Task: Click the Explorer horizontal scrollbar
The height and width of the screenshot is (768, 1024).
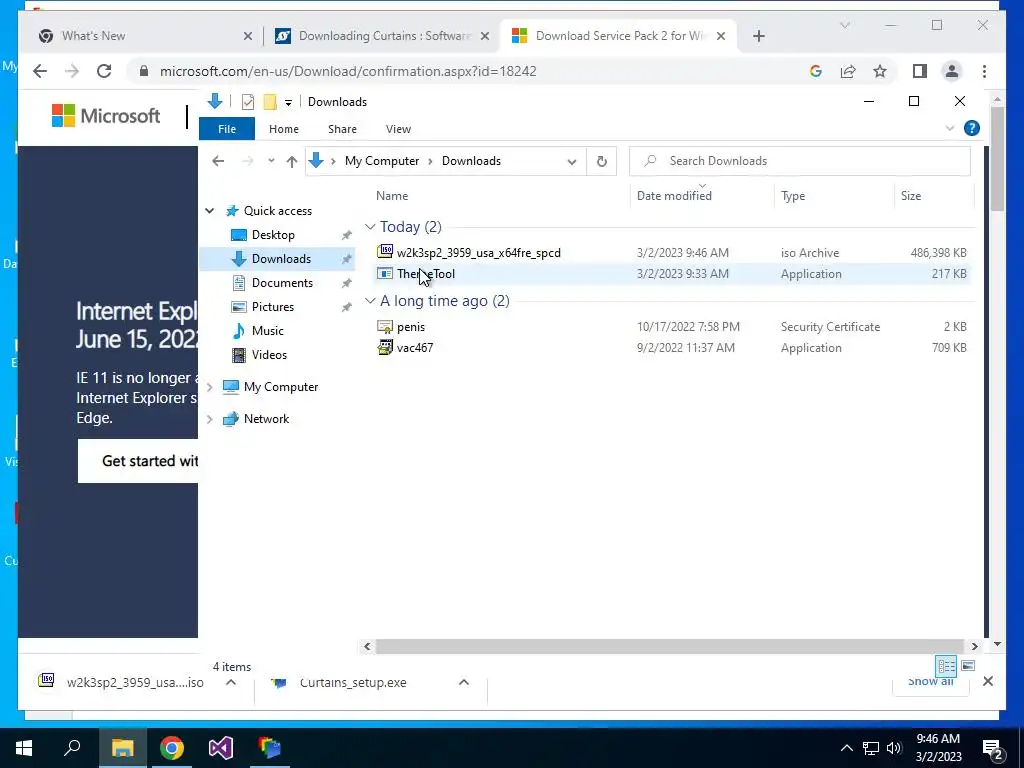Action: point(669,647)
